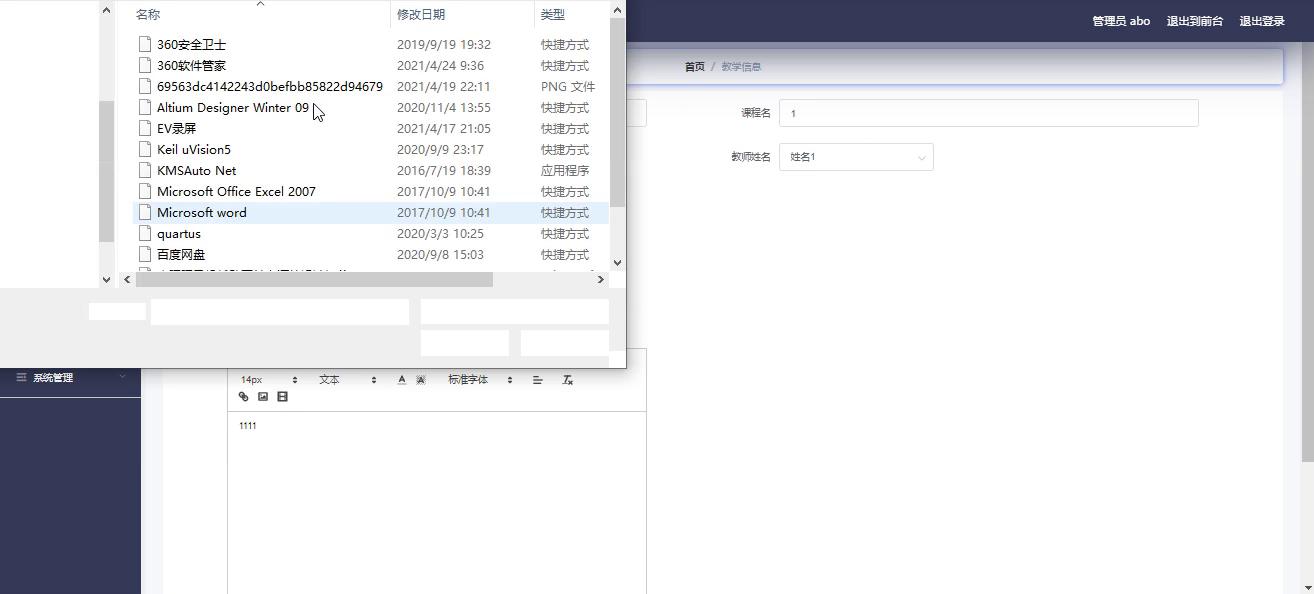Screen dimensions: 1314x594
Task: Select the Keil uVision5 file in list
Action: pyautogui.click(x=194, y=150)
